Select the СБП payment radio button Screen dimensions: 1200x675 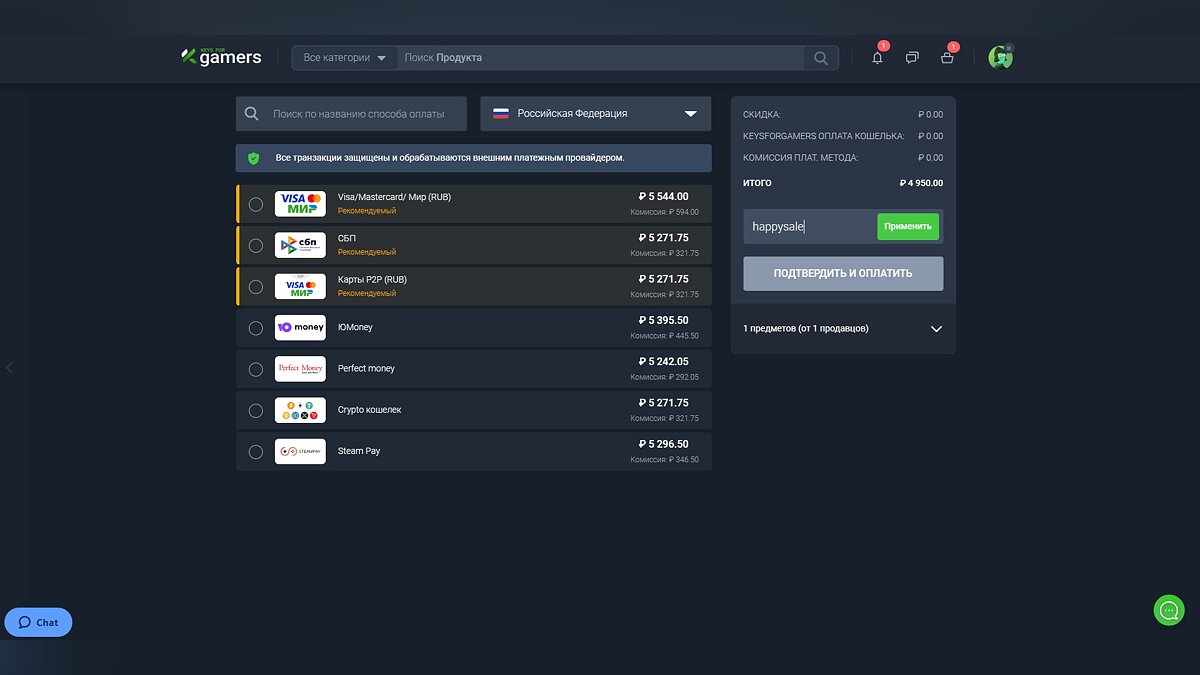[x=256, y=245]
